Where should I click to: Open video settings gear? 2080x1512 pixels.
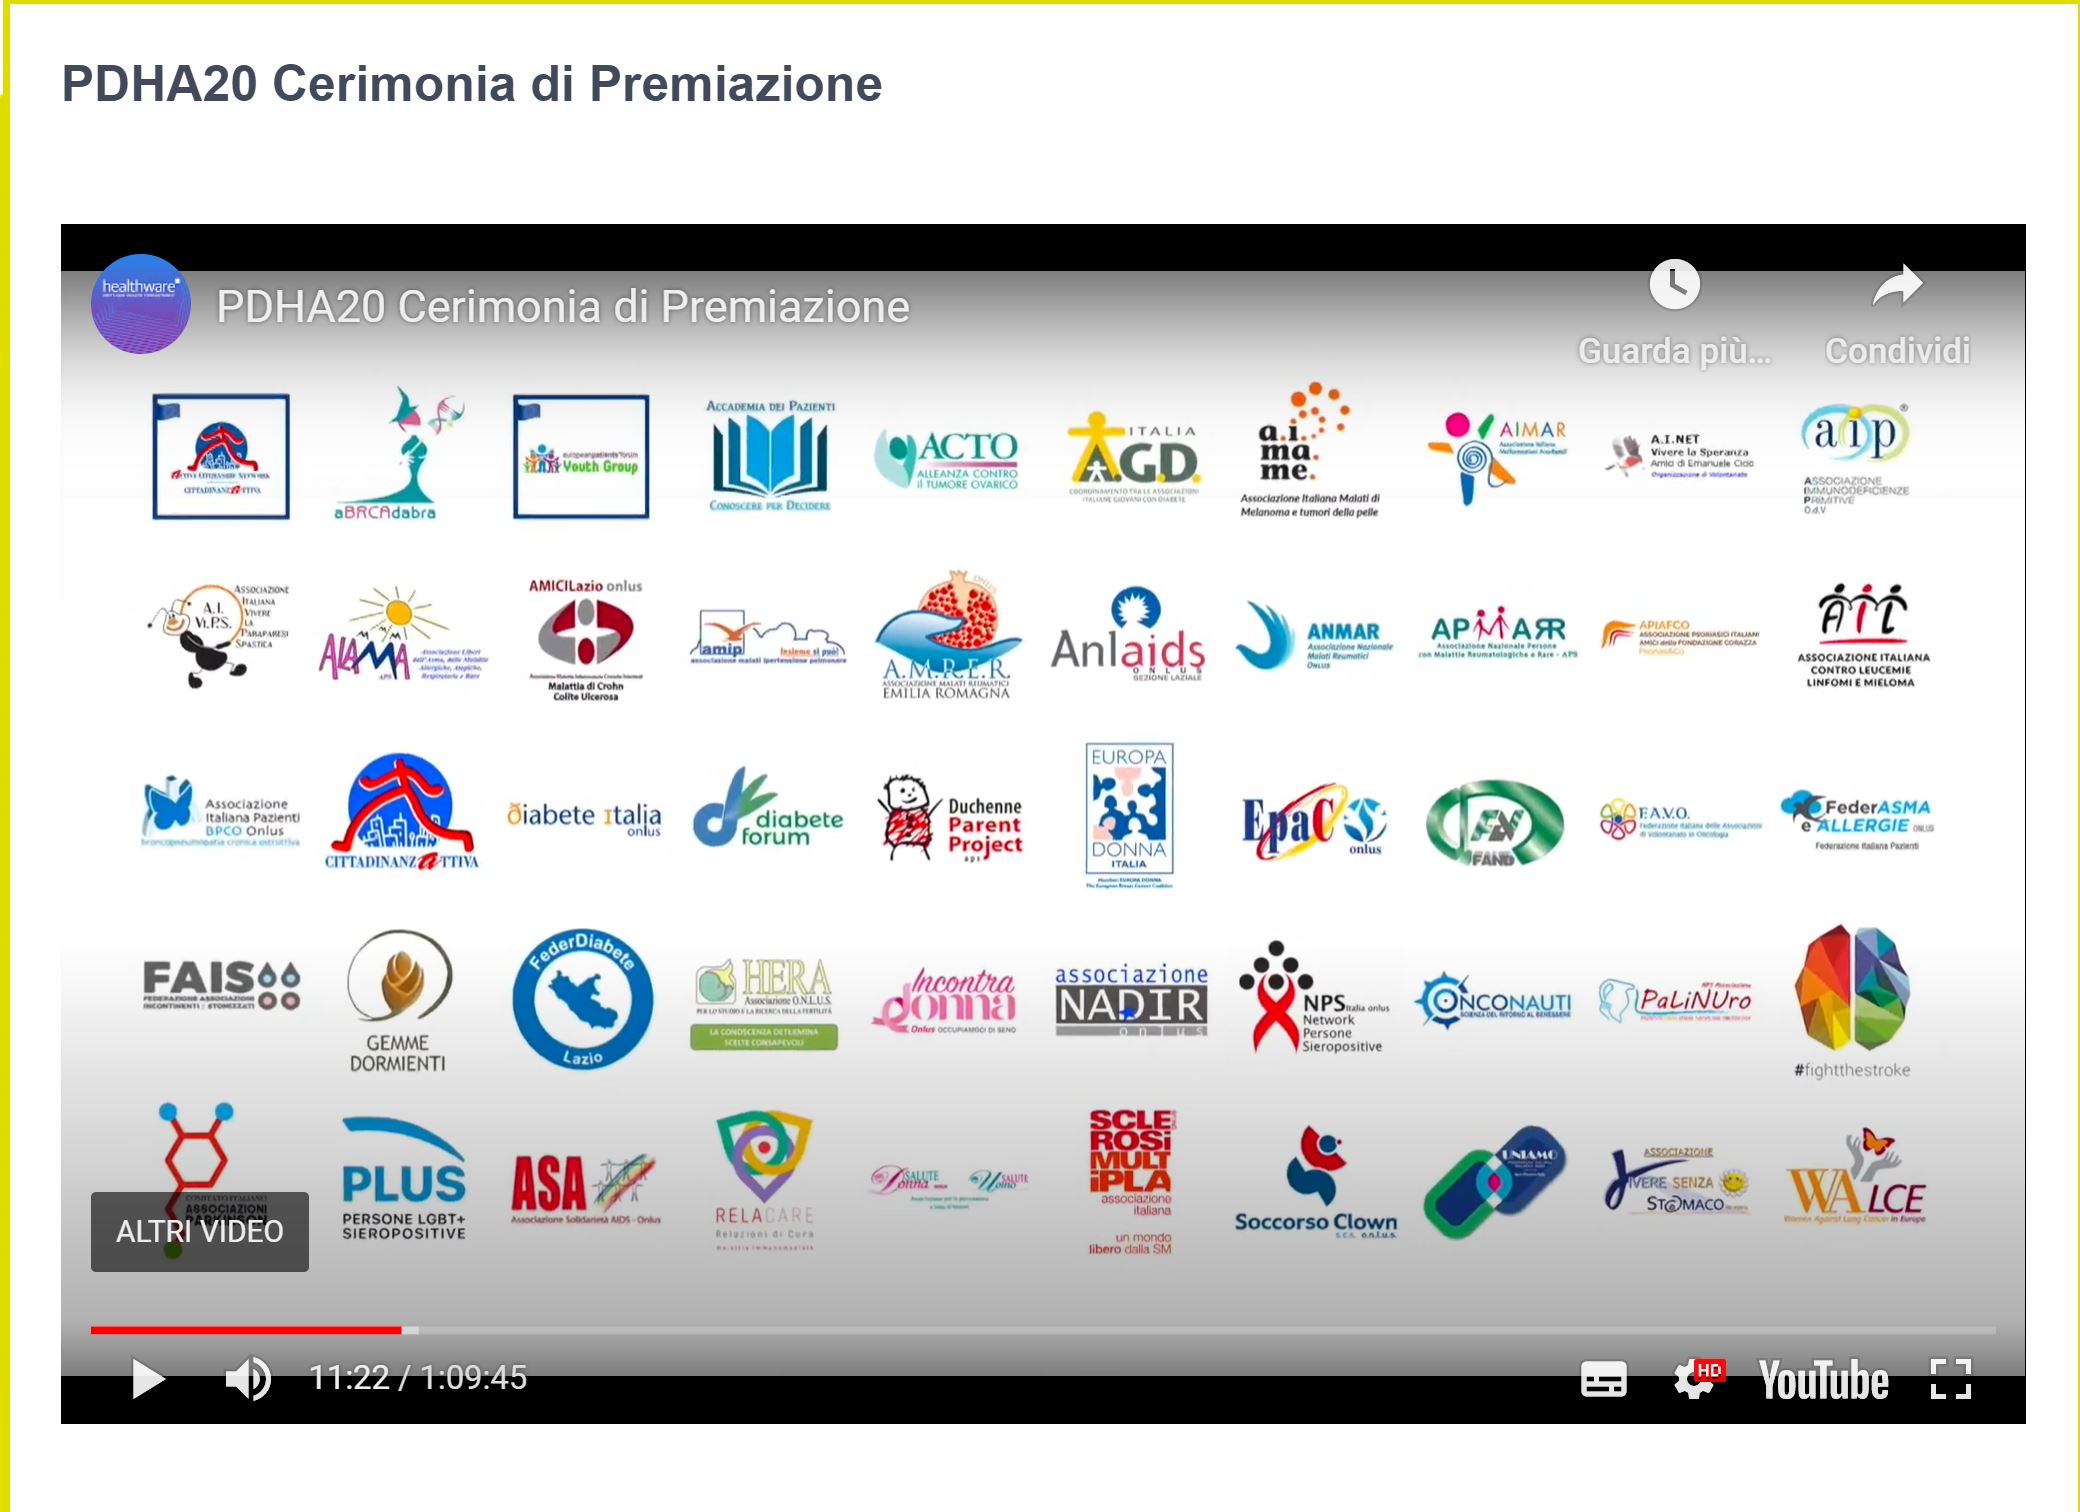pyautogui.click(x=1697, y=1379)
